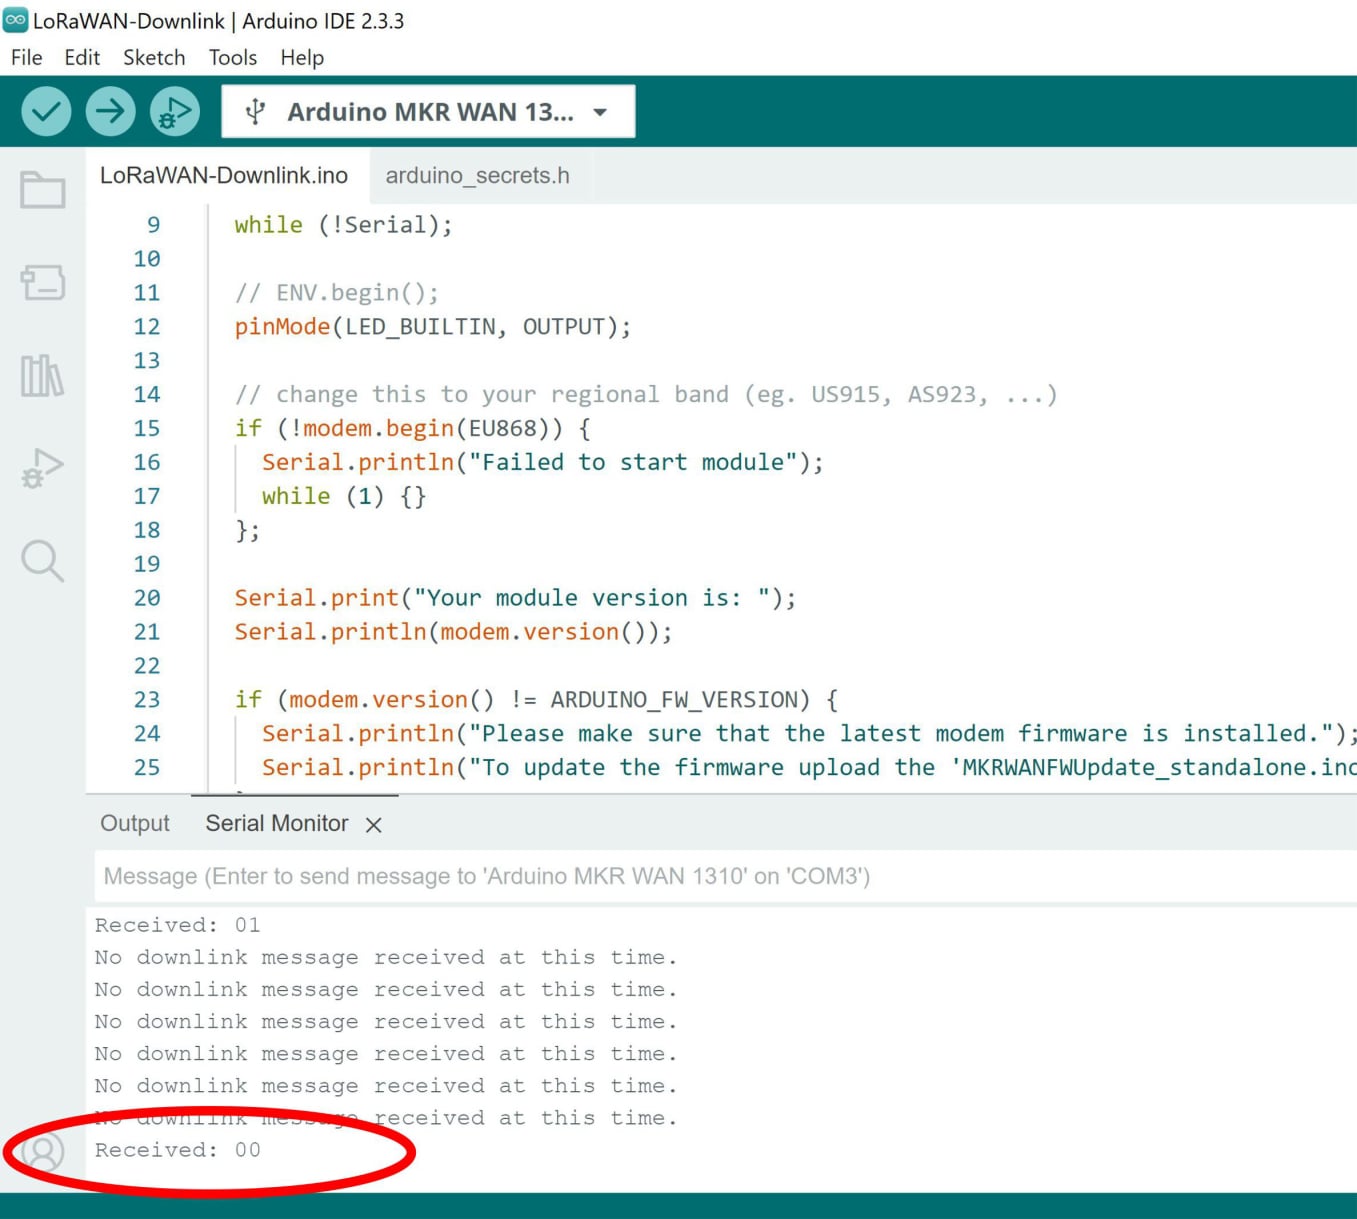Close the Serial Monitor tab
This screenshot has width=1357, height=1219.
[374, 825]
